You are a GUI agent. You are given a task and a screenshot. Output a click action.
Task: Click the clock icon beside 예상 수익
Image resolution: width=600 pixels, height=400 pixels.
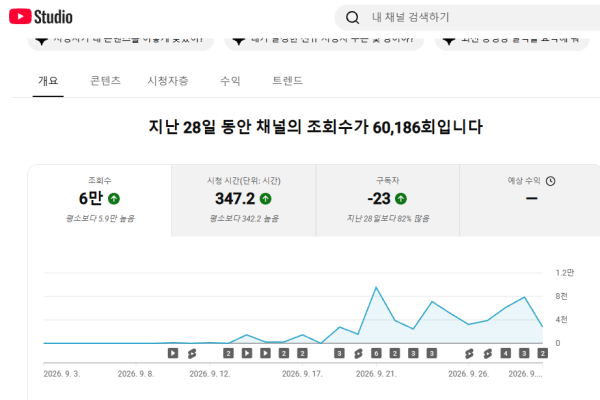click(x=550, y=181)
